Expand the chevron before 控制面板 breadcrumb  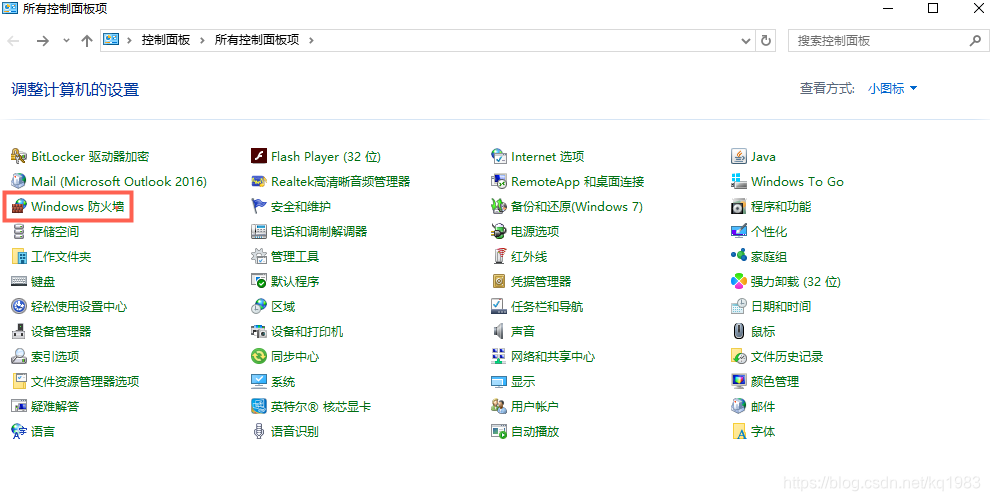click(129, 40)
